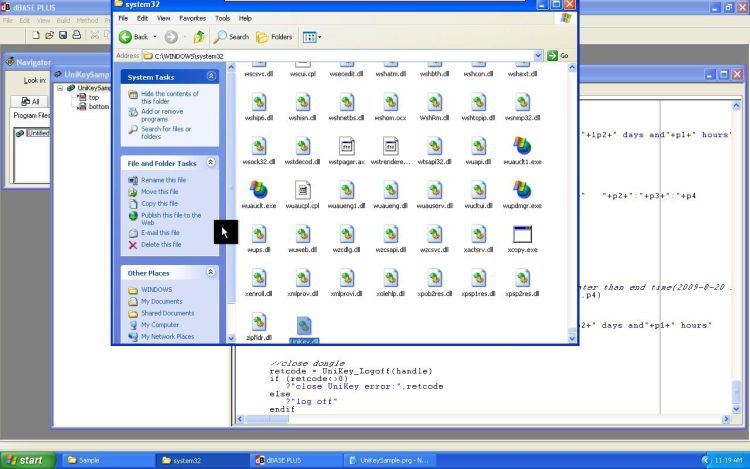Viewport: 750px width, 469px height.
Task: Click the Save icon in dBASE toolbar
Action: (x=63, y=35)
